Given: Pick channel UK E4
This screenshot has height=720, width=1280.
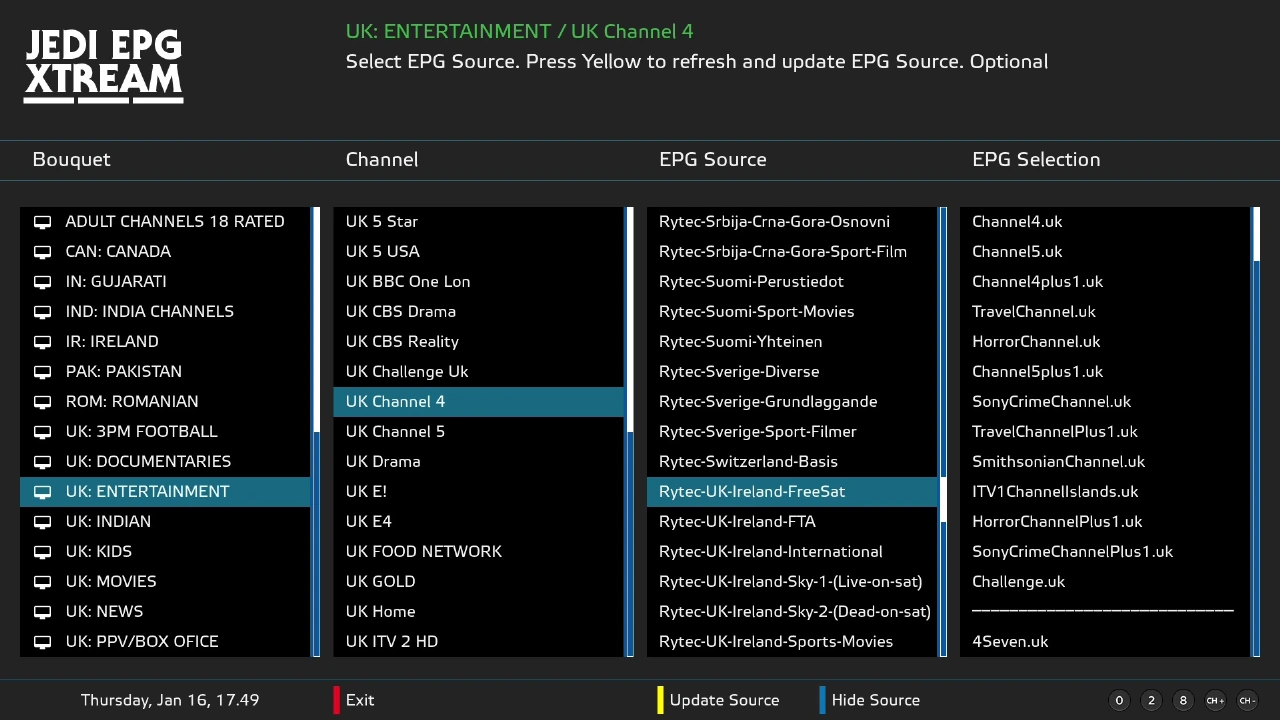Looking at the screenshot, I should click(x=478, y=522).
